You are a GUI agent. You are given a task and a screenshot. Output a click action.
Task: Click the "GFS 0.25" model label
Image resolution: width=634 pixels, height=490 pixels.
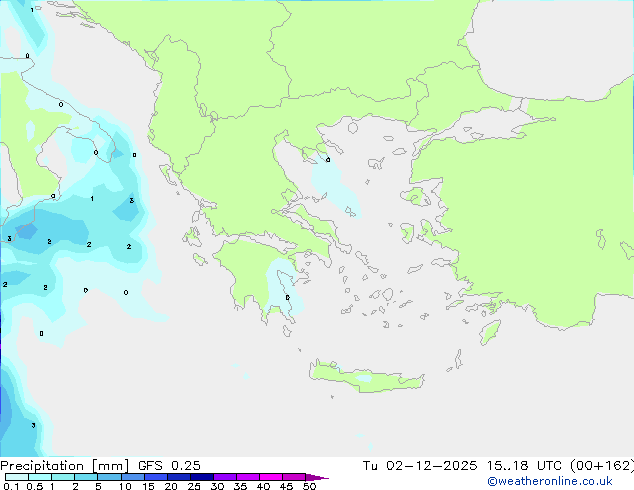pyautogui.click(x=169, y=466)
